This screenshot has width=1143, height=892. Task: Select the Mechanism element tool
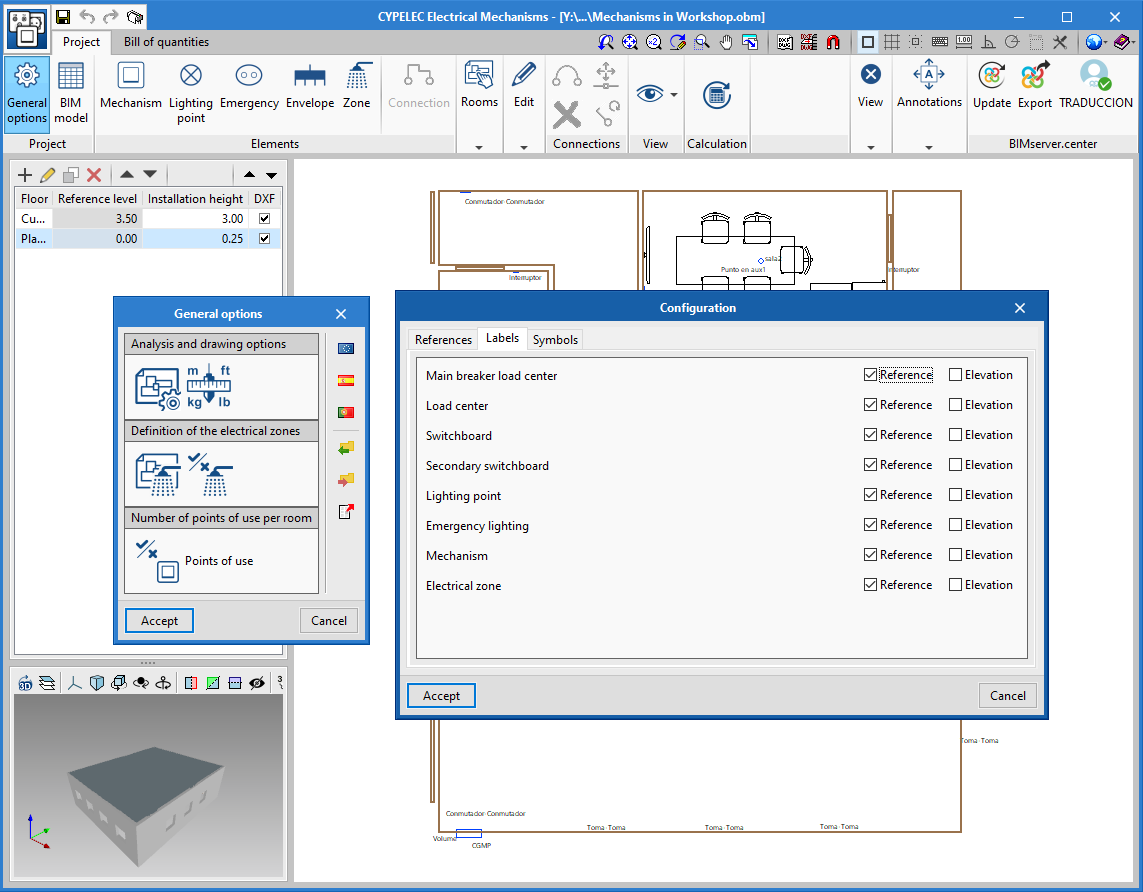[x=130, y=87]
